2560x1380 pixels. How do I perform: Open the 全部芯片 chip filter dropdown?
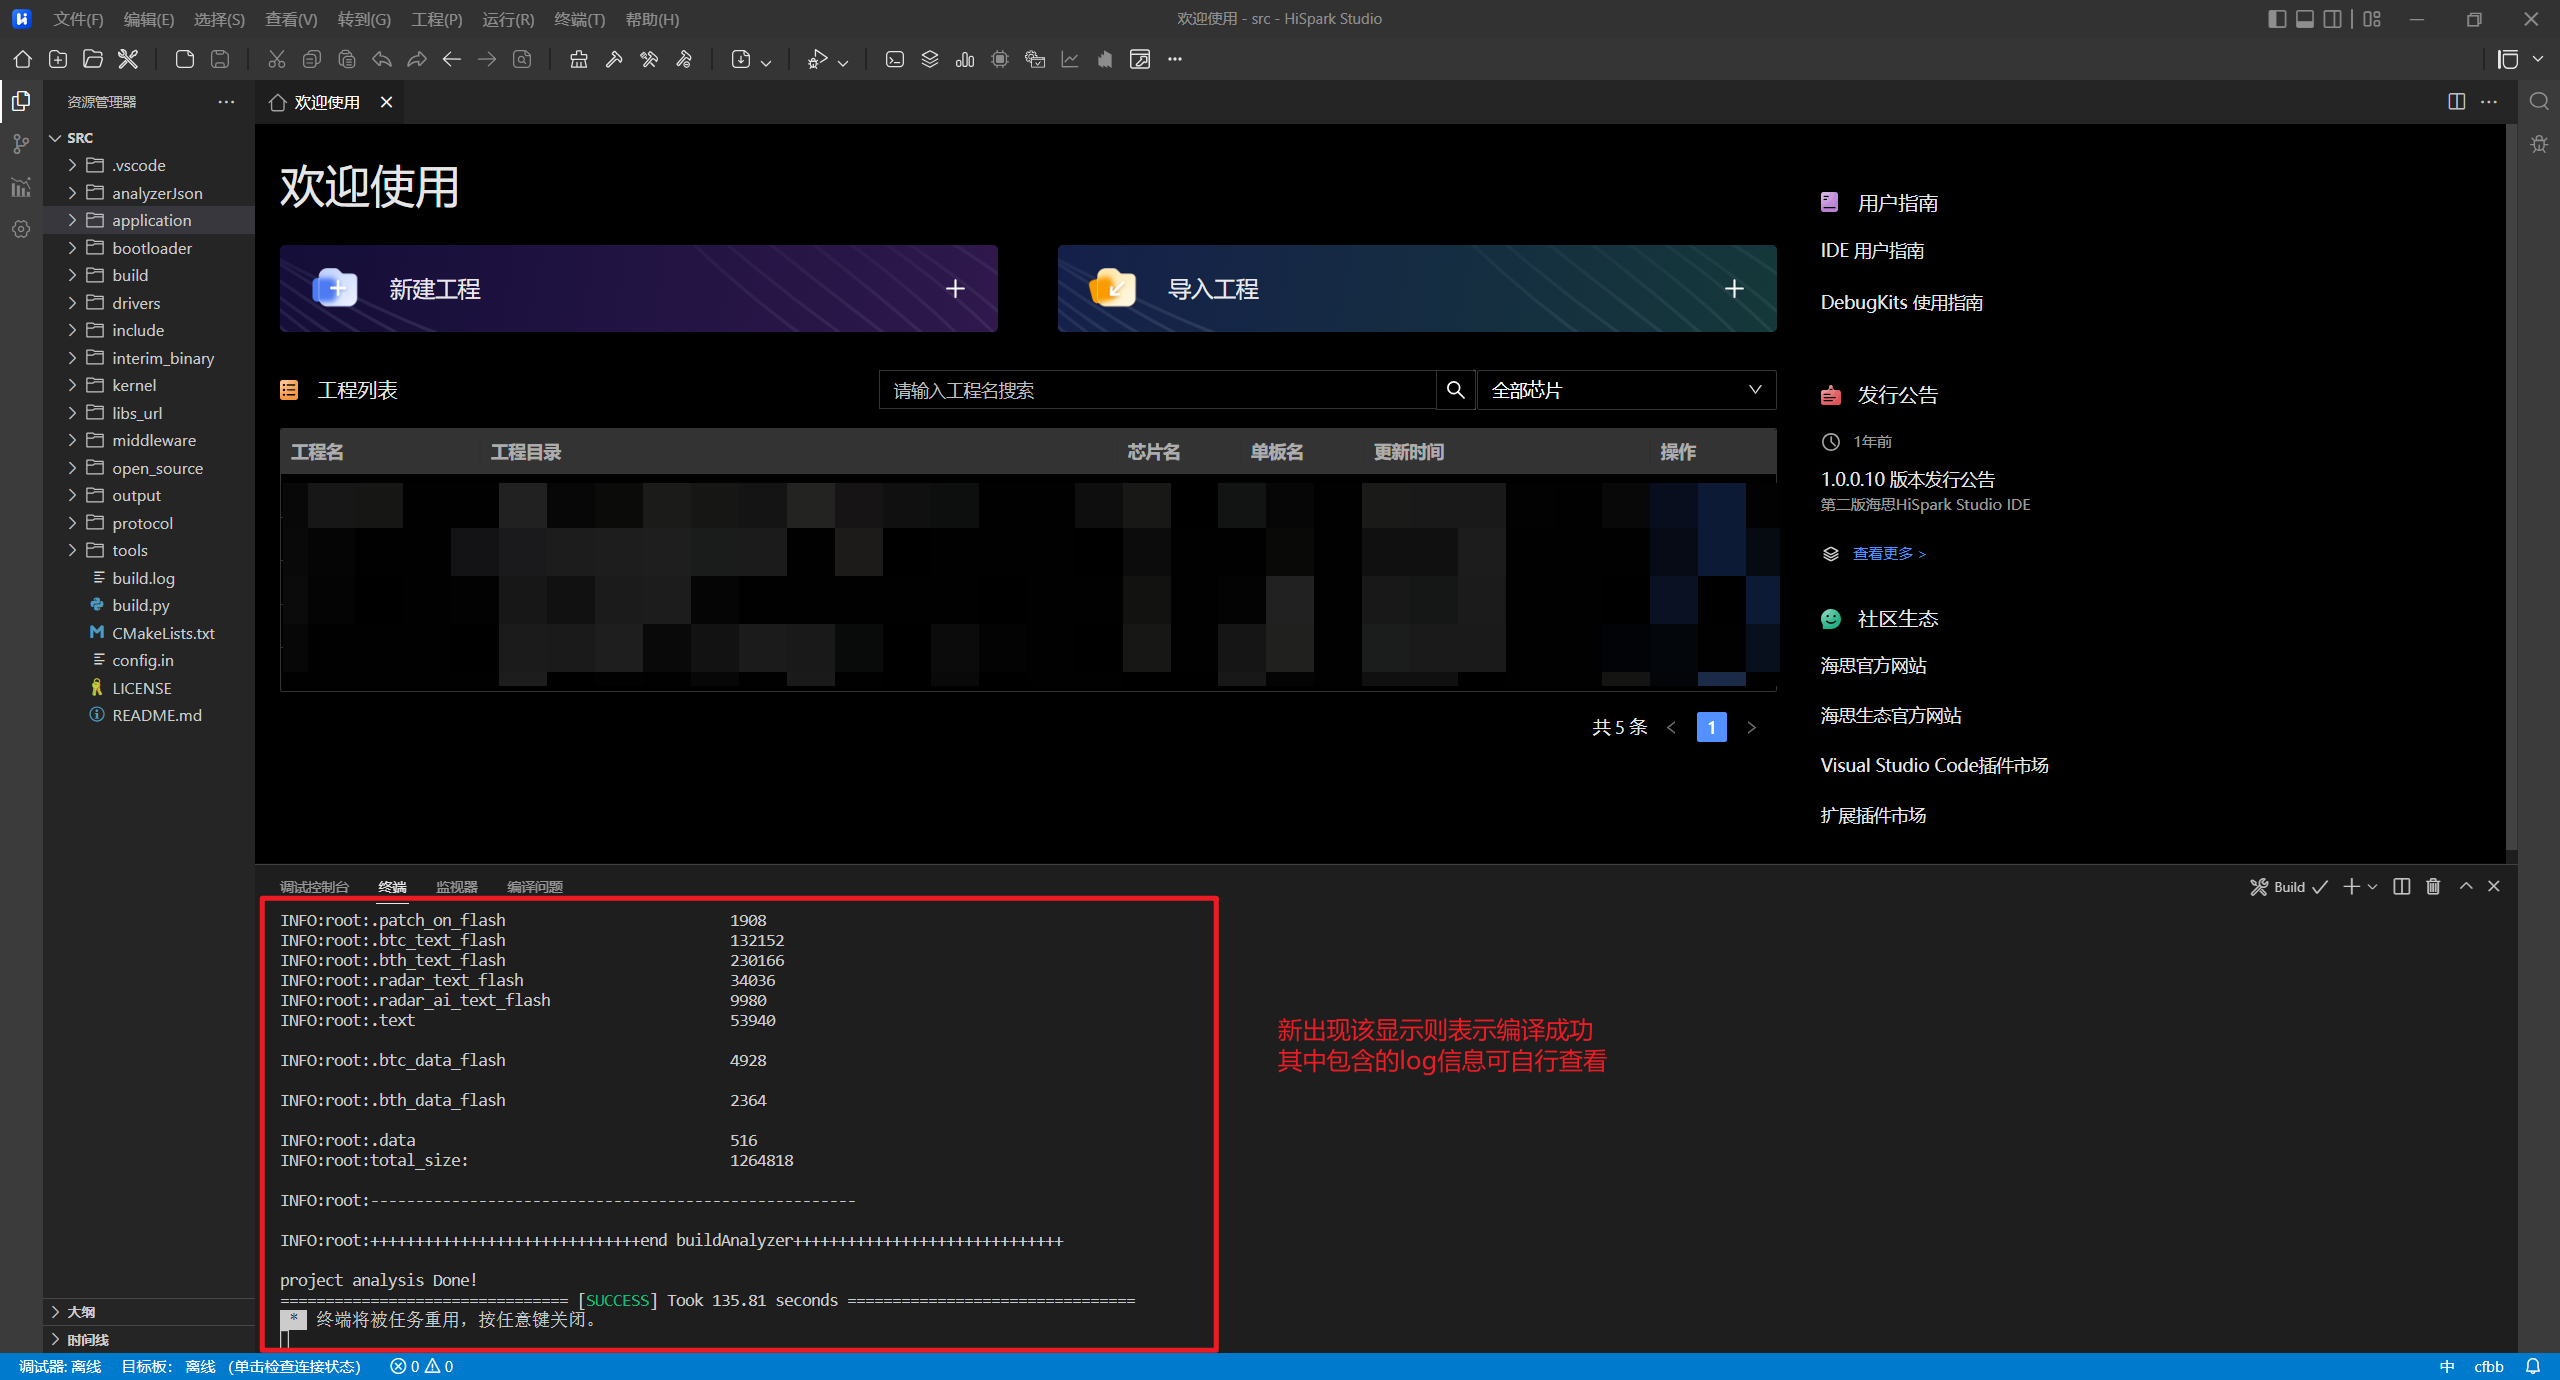pyautogui.click(x=1625, y=390)
